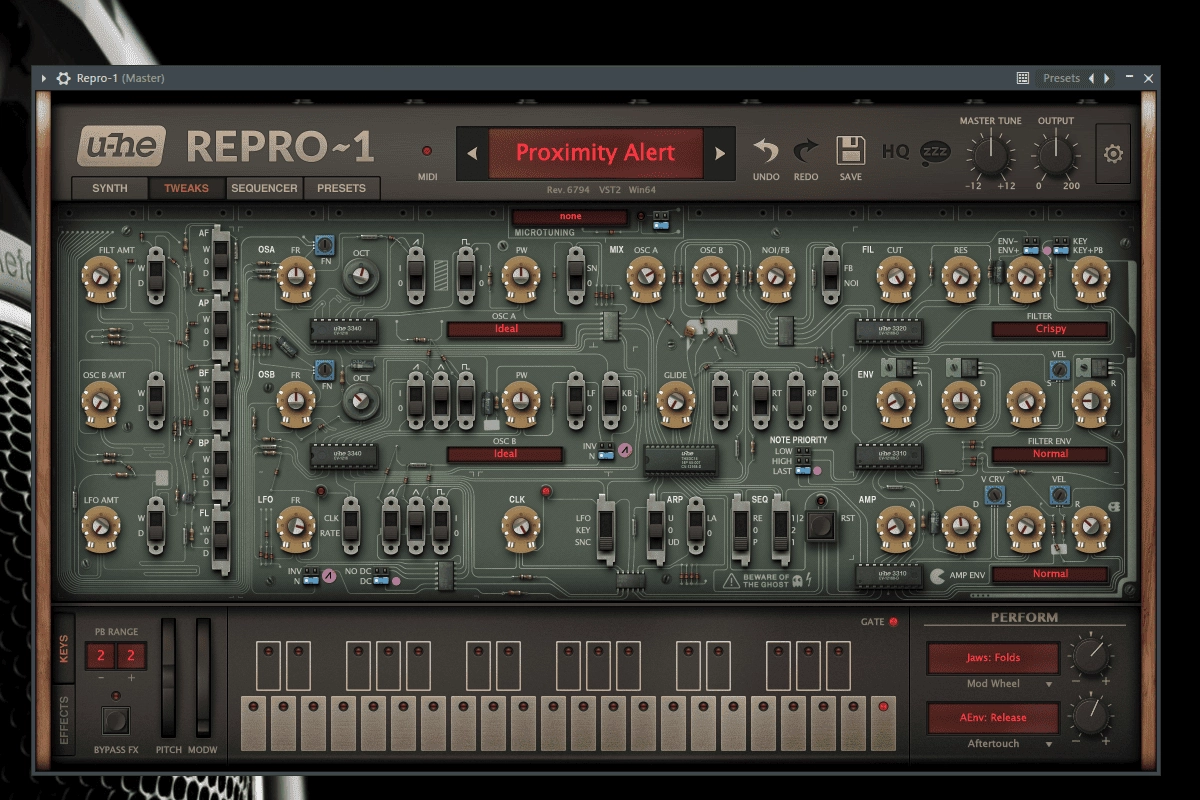The image size is (1200, 800).
Task: Toggle the OSC B LF switch
Action: [x=575, y=399]
